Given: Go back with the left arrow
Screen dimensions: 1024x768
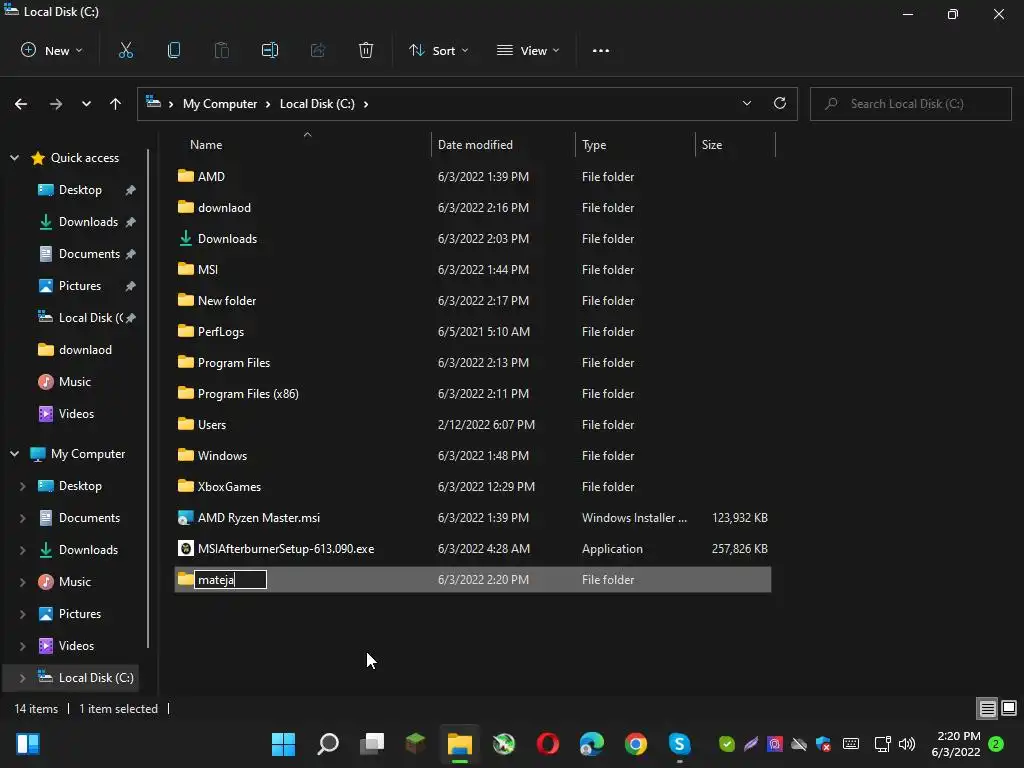Looking at the screenshot, I should coord(21,104).
